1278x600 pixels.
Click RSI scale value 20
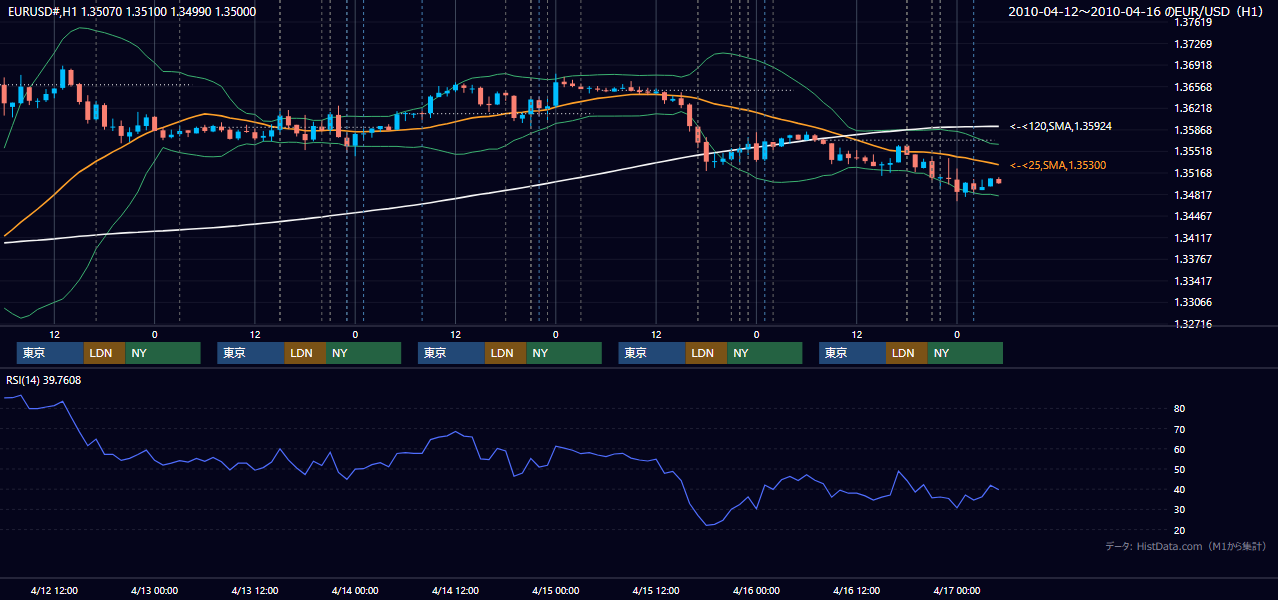[x=1180, y=530]
